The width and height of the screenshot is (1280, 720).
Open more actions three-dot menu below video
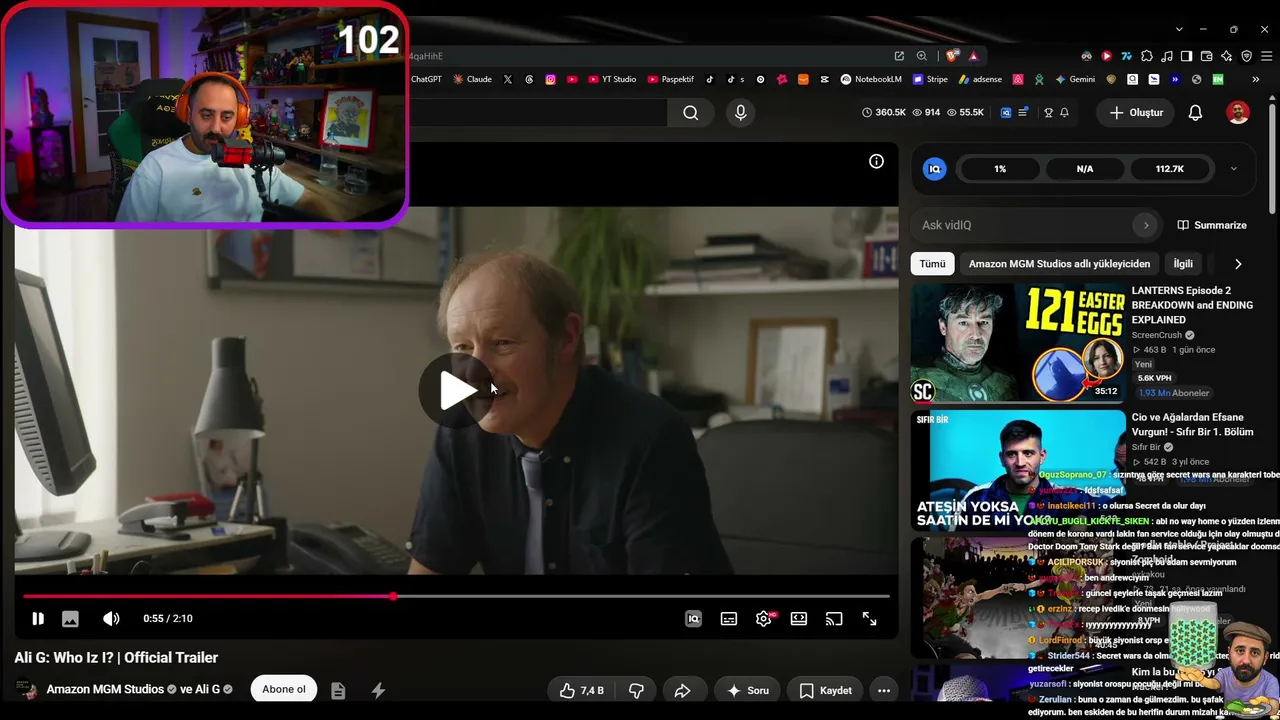883,691
